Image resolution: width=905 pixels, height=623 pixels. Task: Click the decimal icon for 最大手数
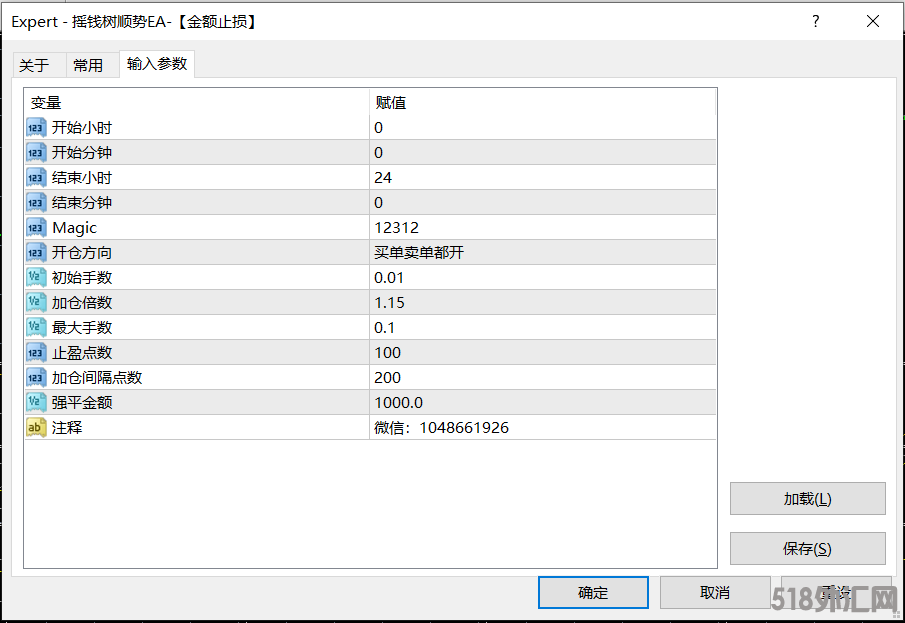click(x=35, y=327)
